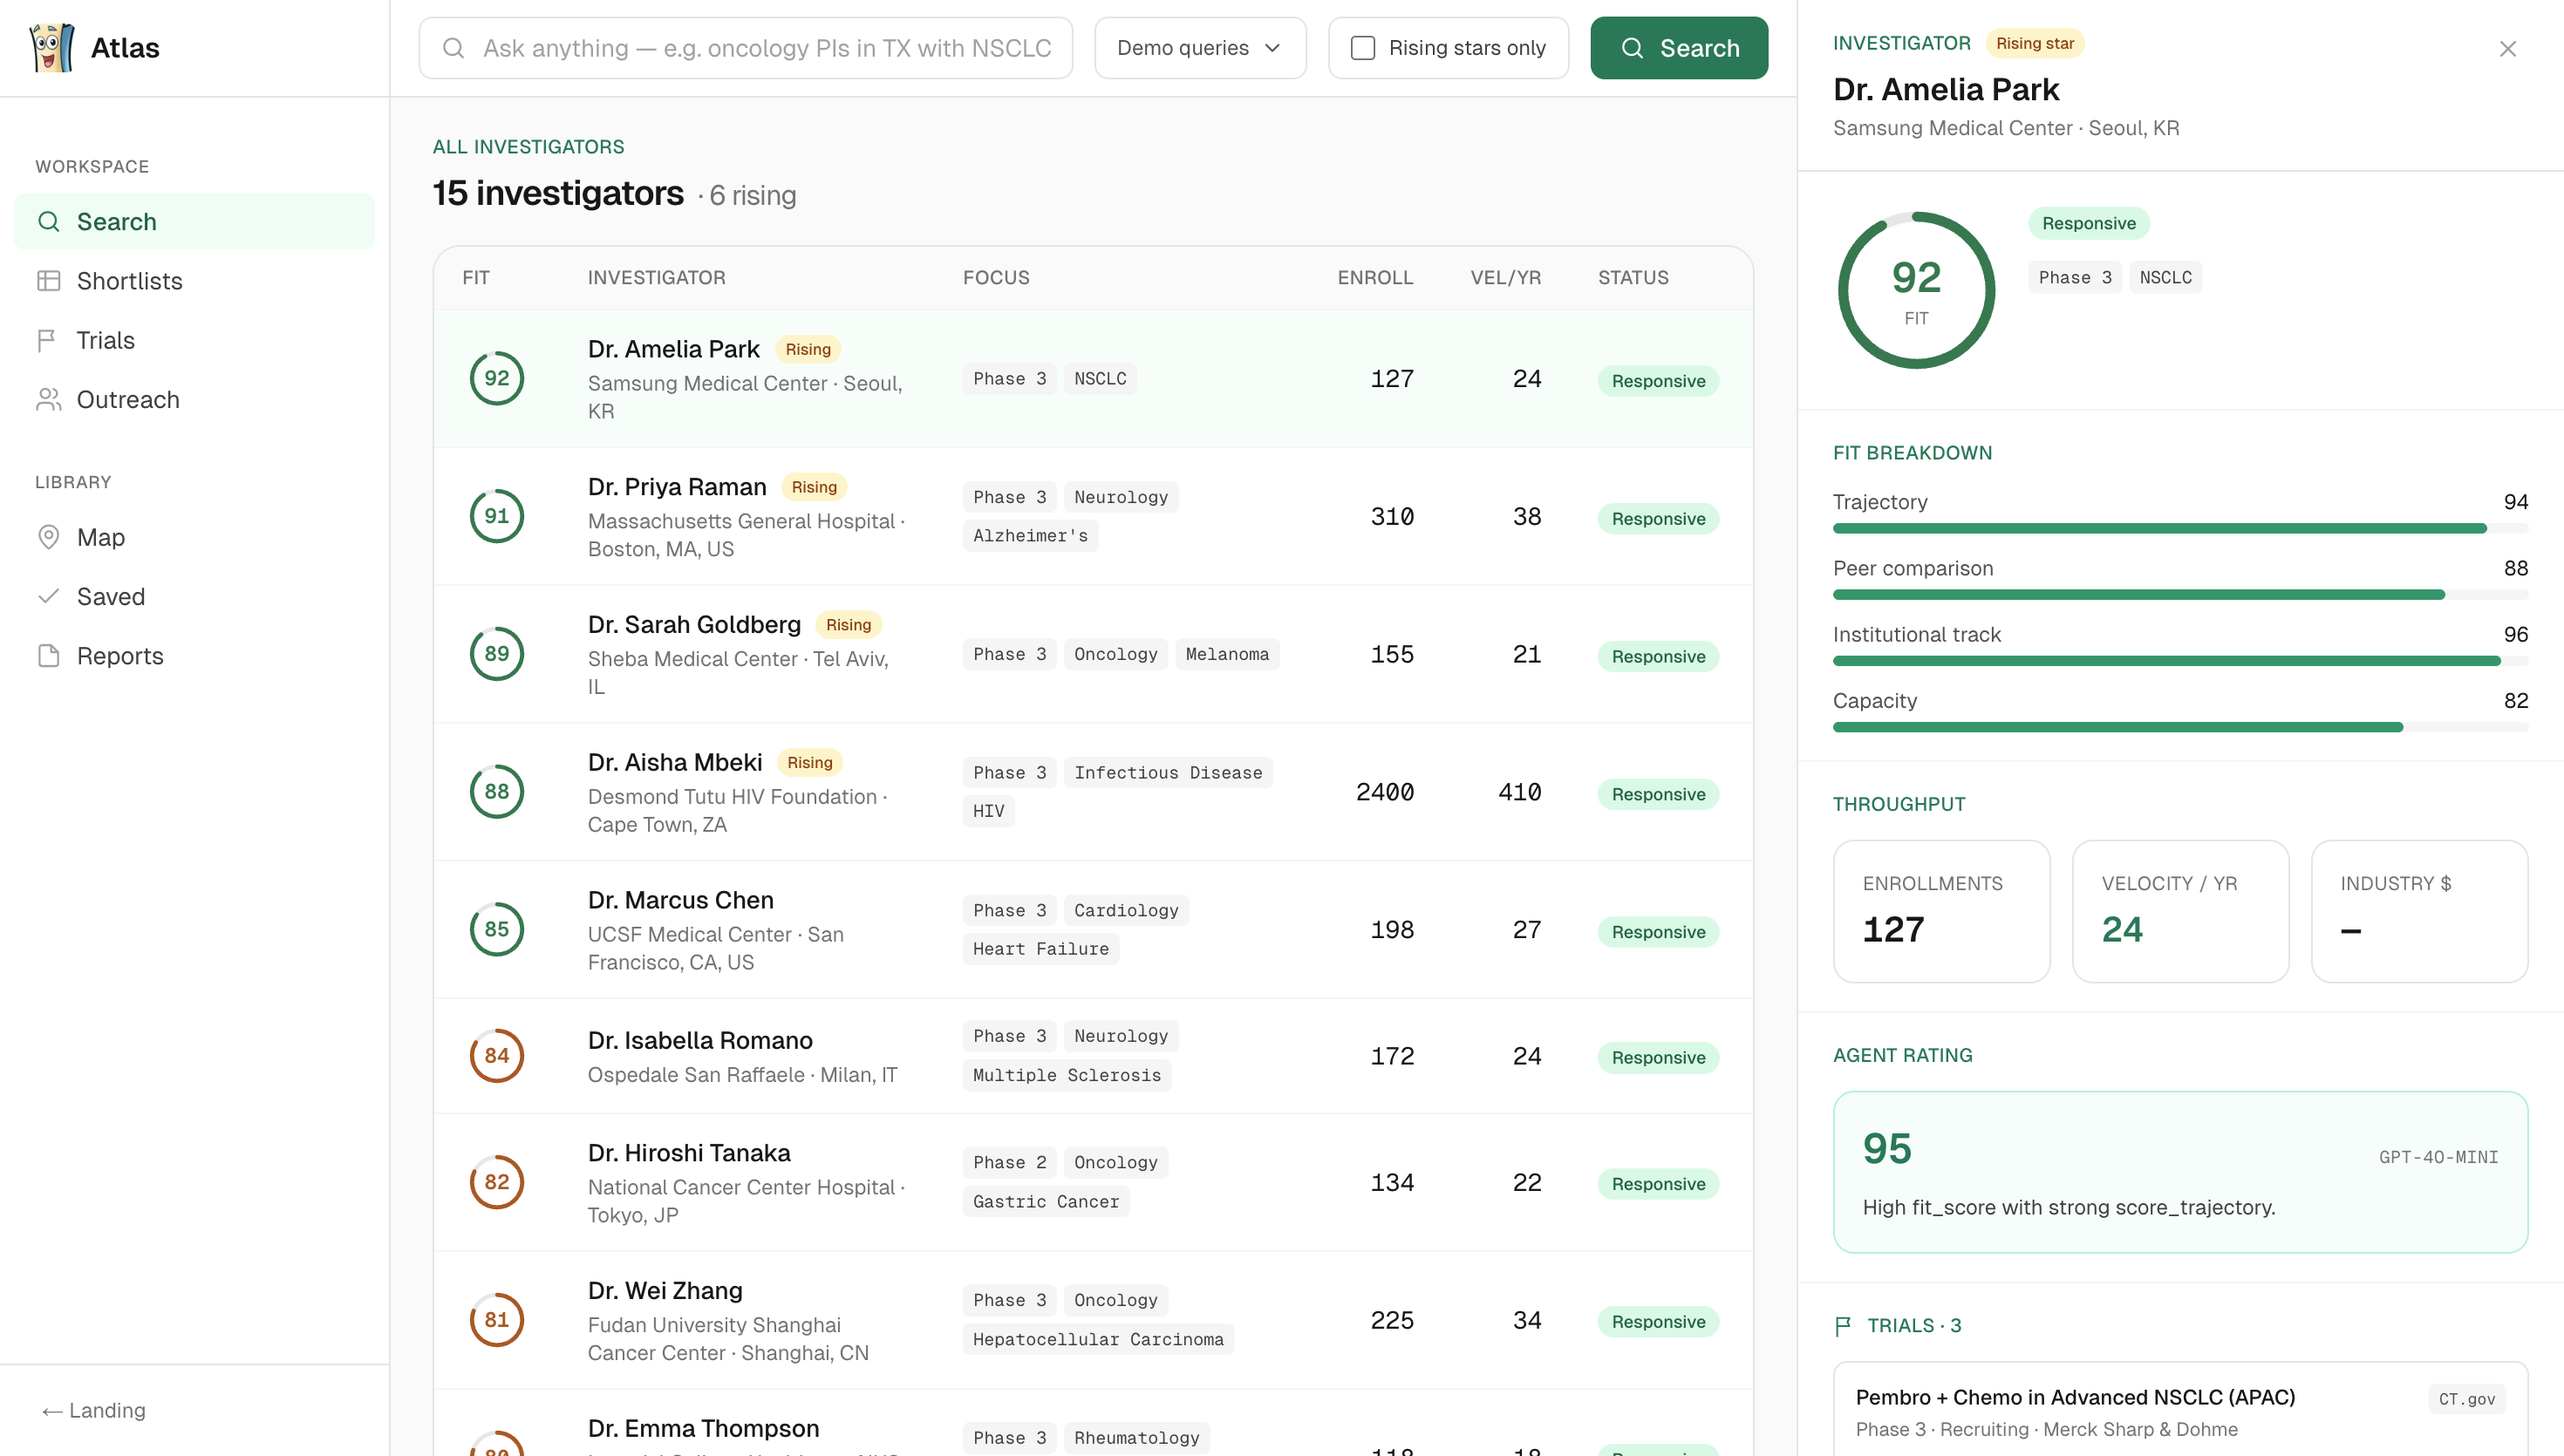2564x1456 pixels.
Task: Click the CT.gov tag on the trial card
Action: point(2466,1399)
